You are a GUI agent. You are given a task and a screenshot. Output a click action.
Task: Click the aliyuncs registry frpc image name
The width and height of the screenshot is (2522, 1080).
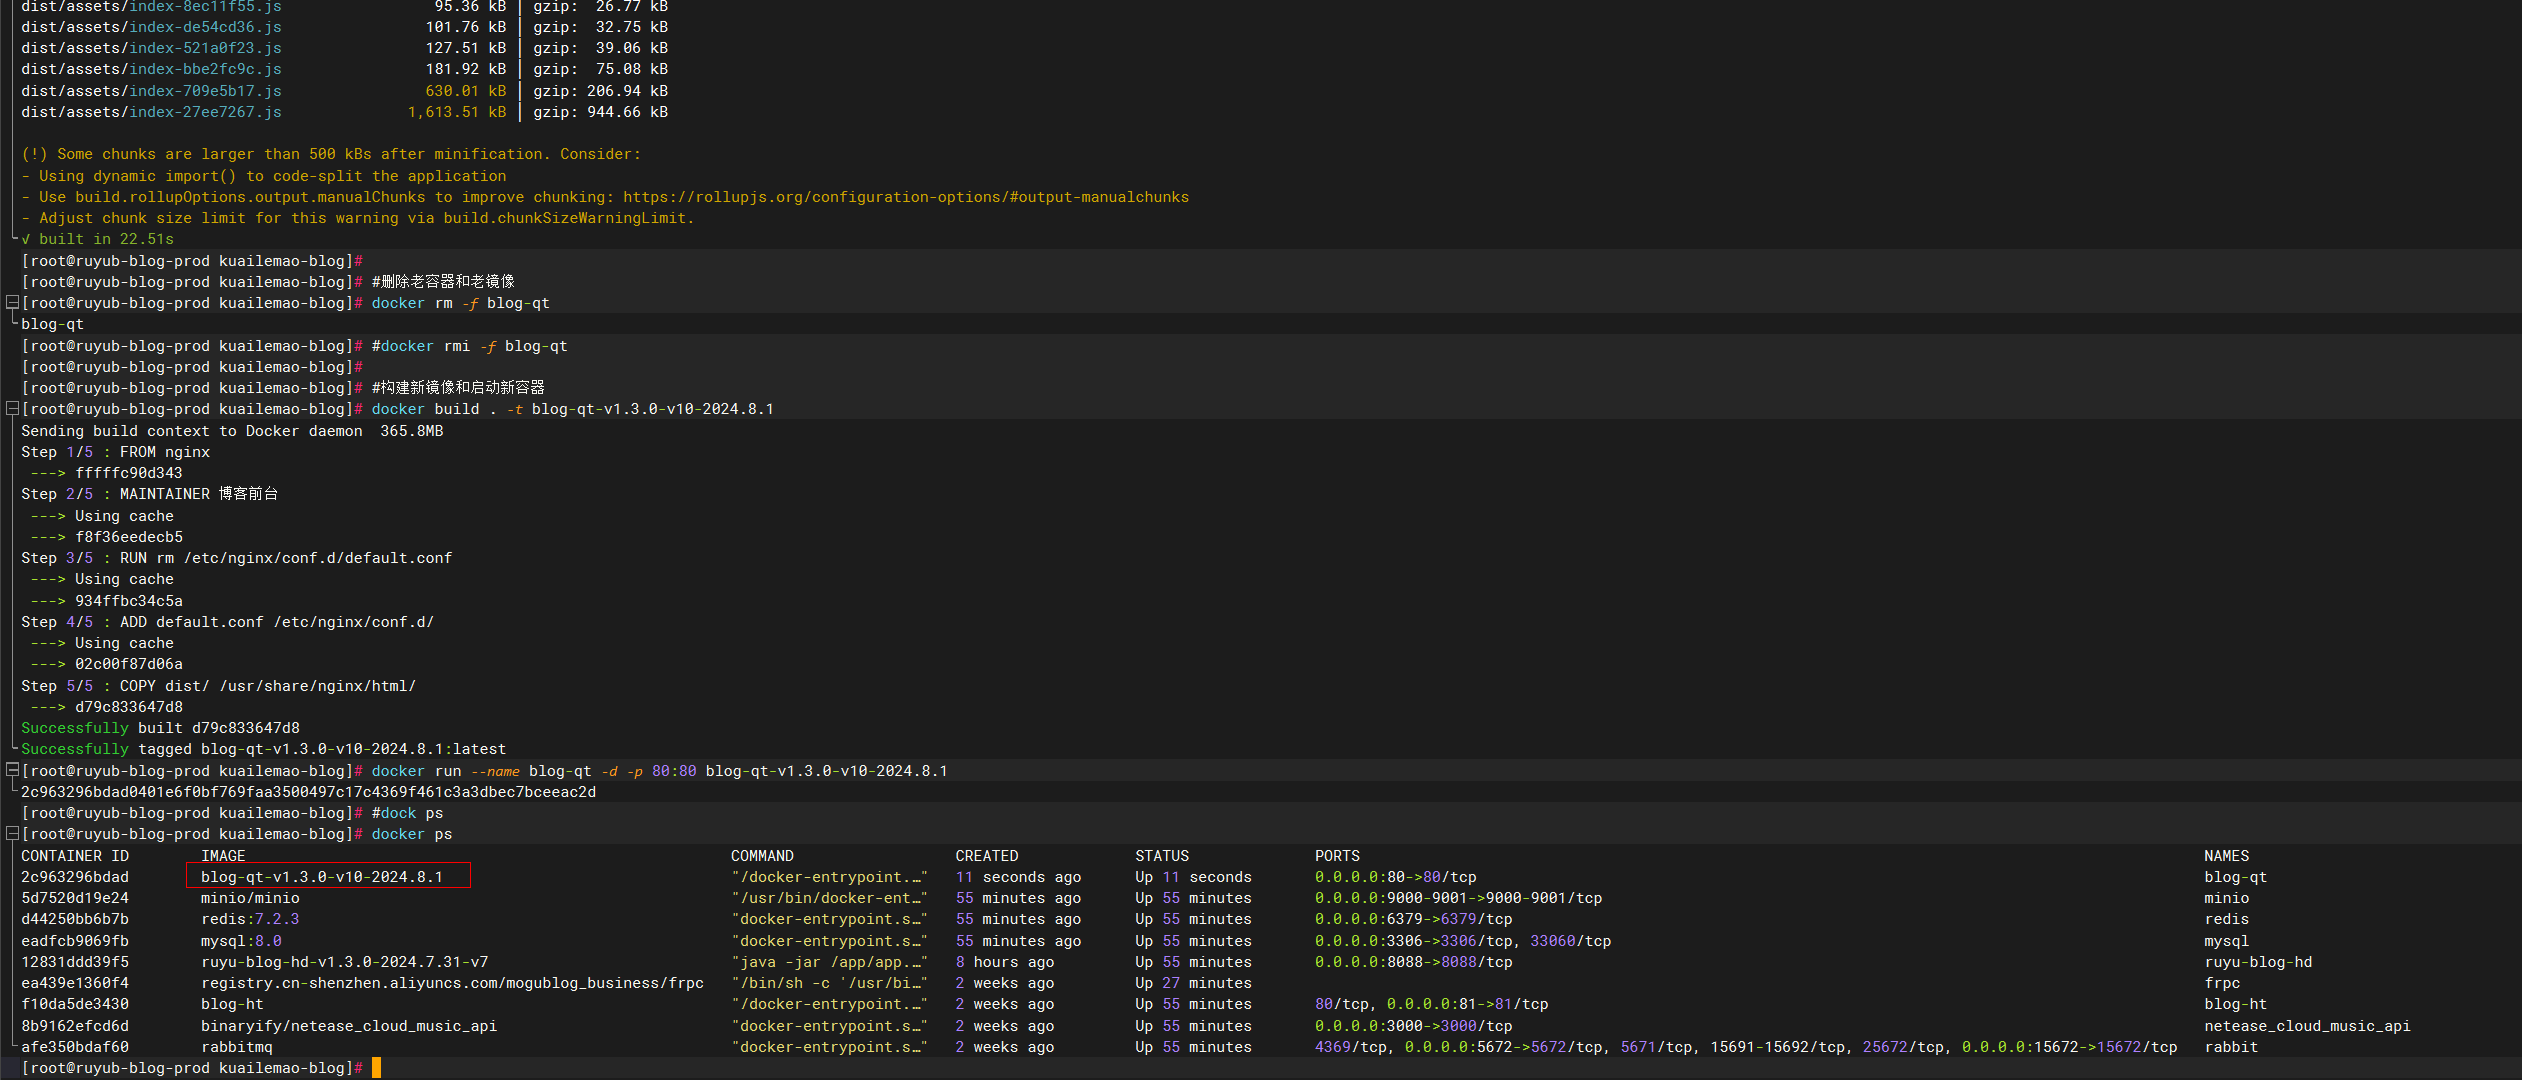[x=452, y=983]
